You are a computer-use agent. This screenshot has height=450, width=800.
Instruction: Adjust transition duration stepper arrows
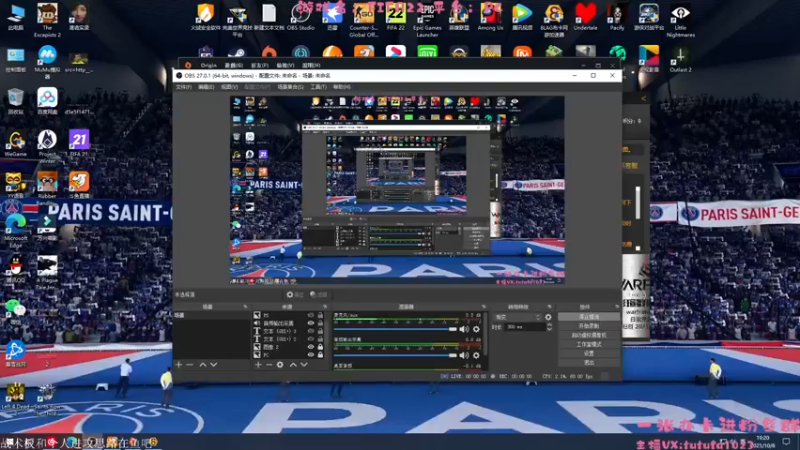(549, 327)
